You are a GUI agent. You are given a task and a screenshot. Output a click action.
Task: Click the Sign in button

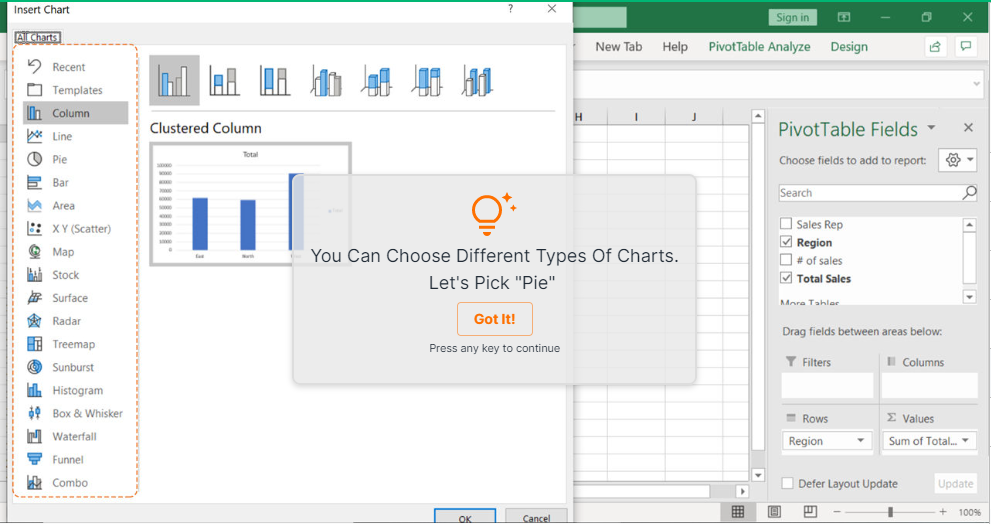793,17
